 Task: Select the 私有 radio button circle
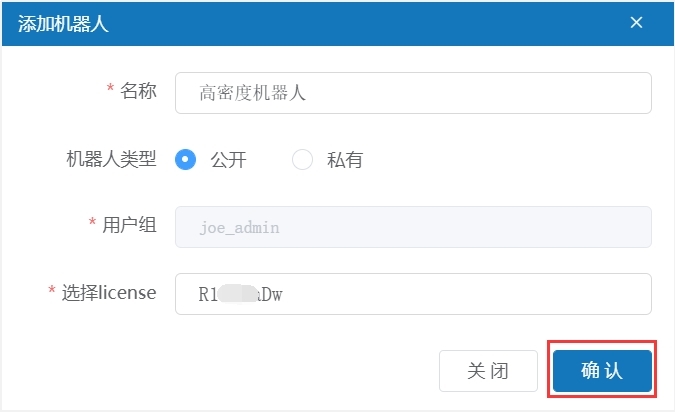(x=302, y=159)
